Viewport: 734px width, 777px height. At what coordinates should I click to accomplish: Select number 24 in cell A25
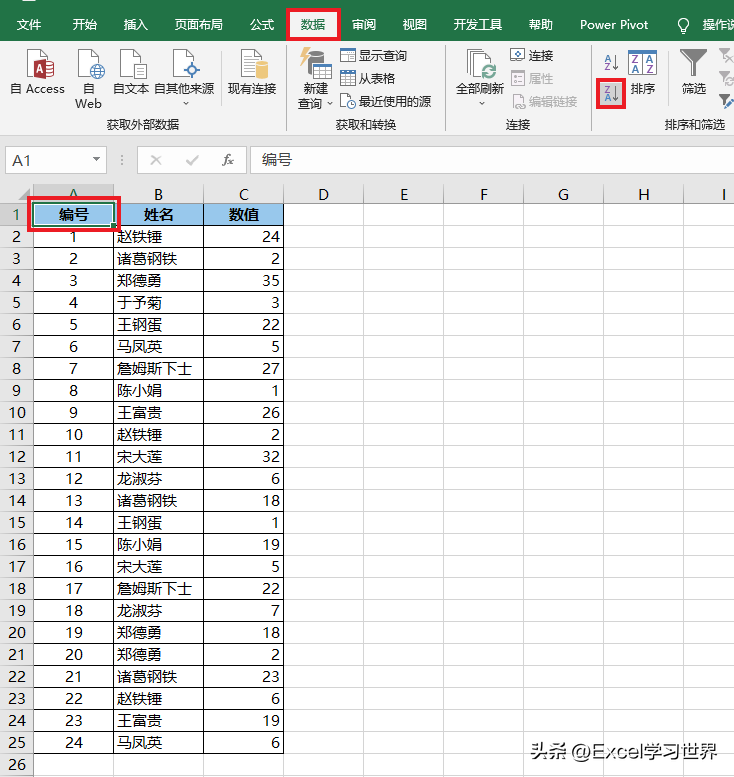(x=73, y=742)
